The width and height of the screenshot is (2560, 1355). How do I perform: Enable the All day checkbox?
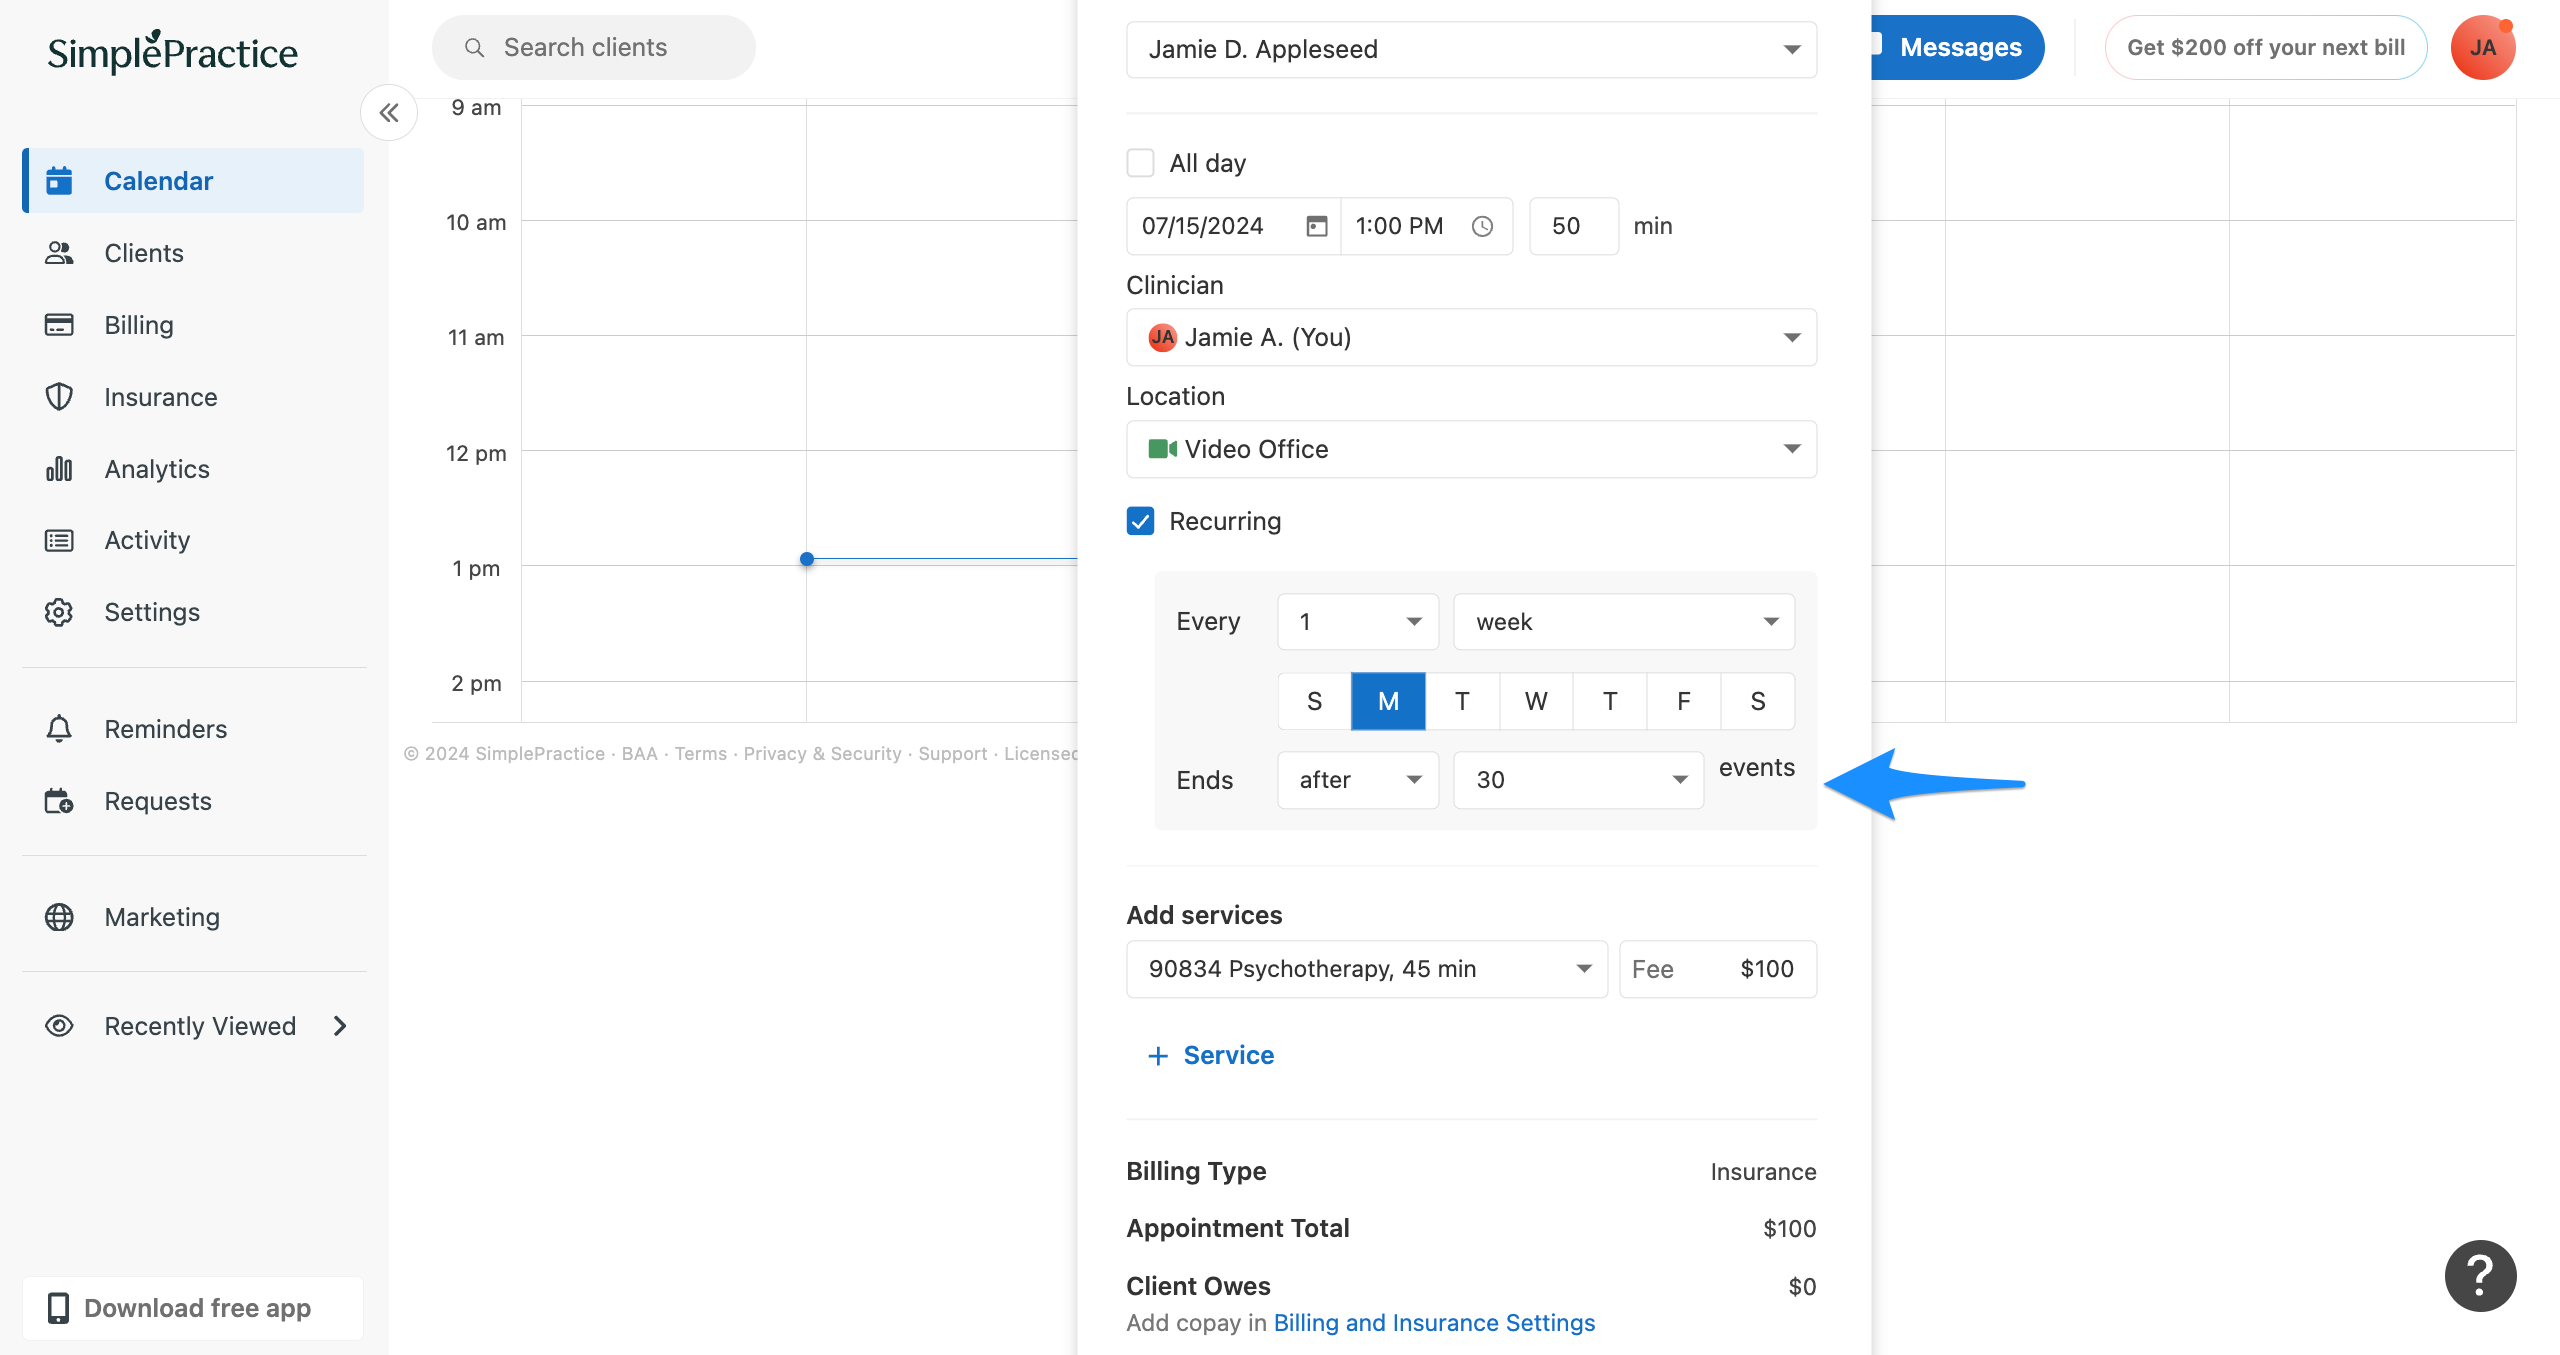tap(1140, 162)
